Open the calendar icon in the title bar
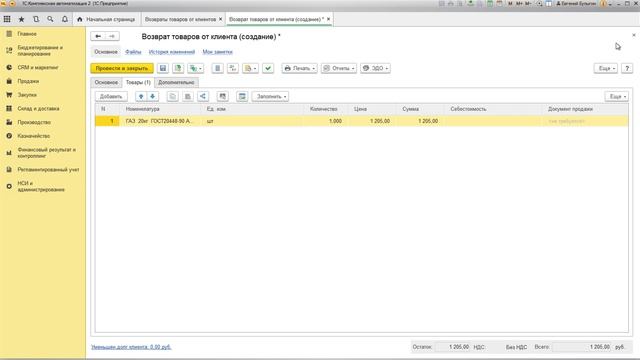Viewport: 640px width, 360px height. pos(499,3)
